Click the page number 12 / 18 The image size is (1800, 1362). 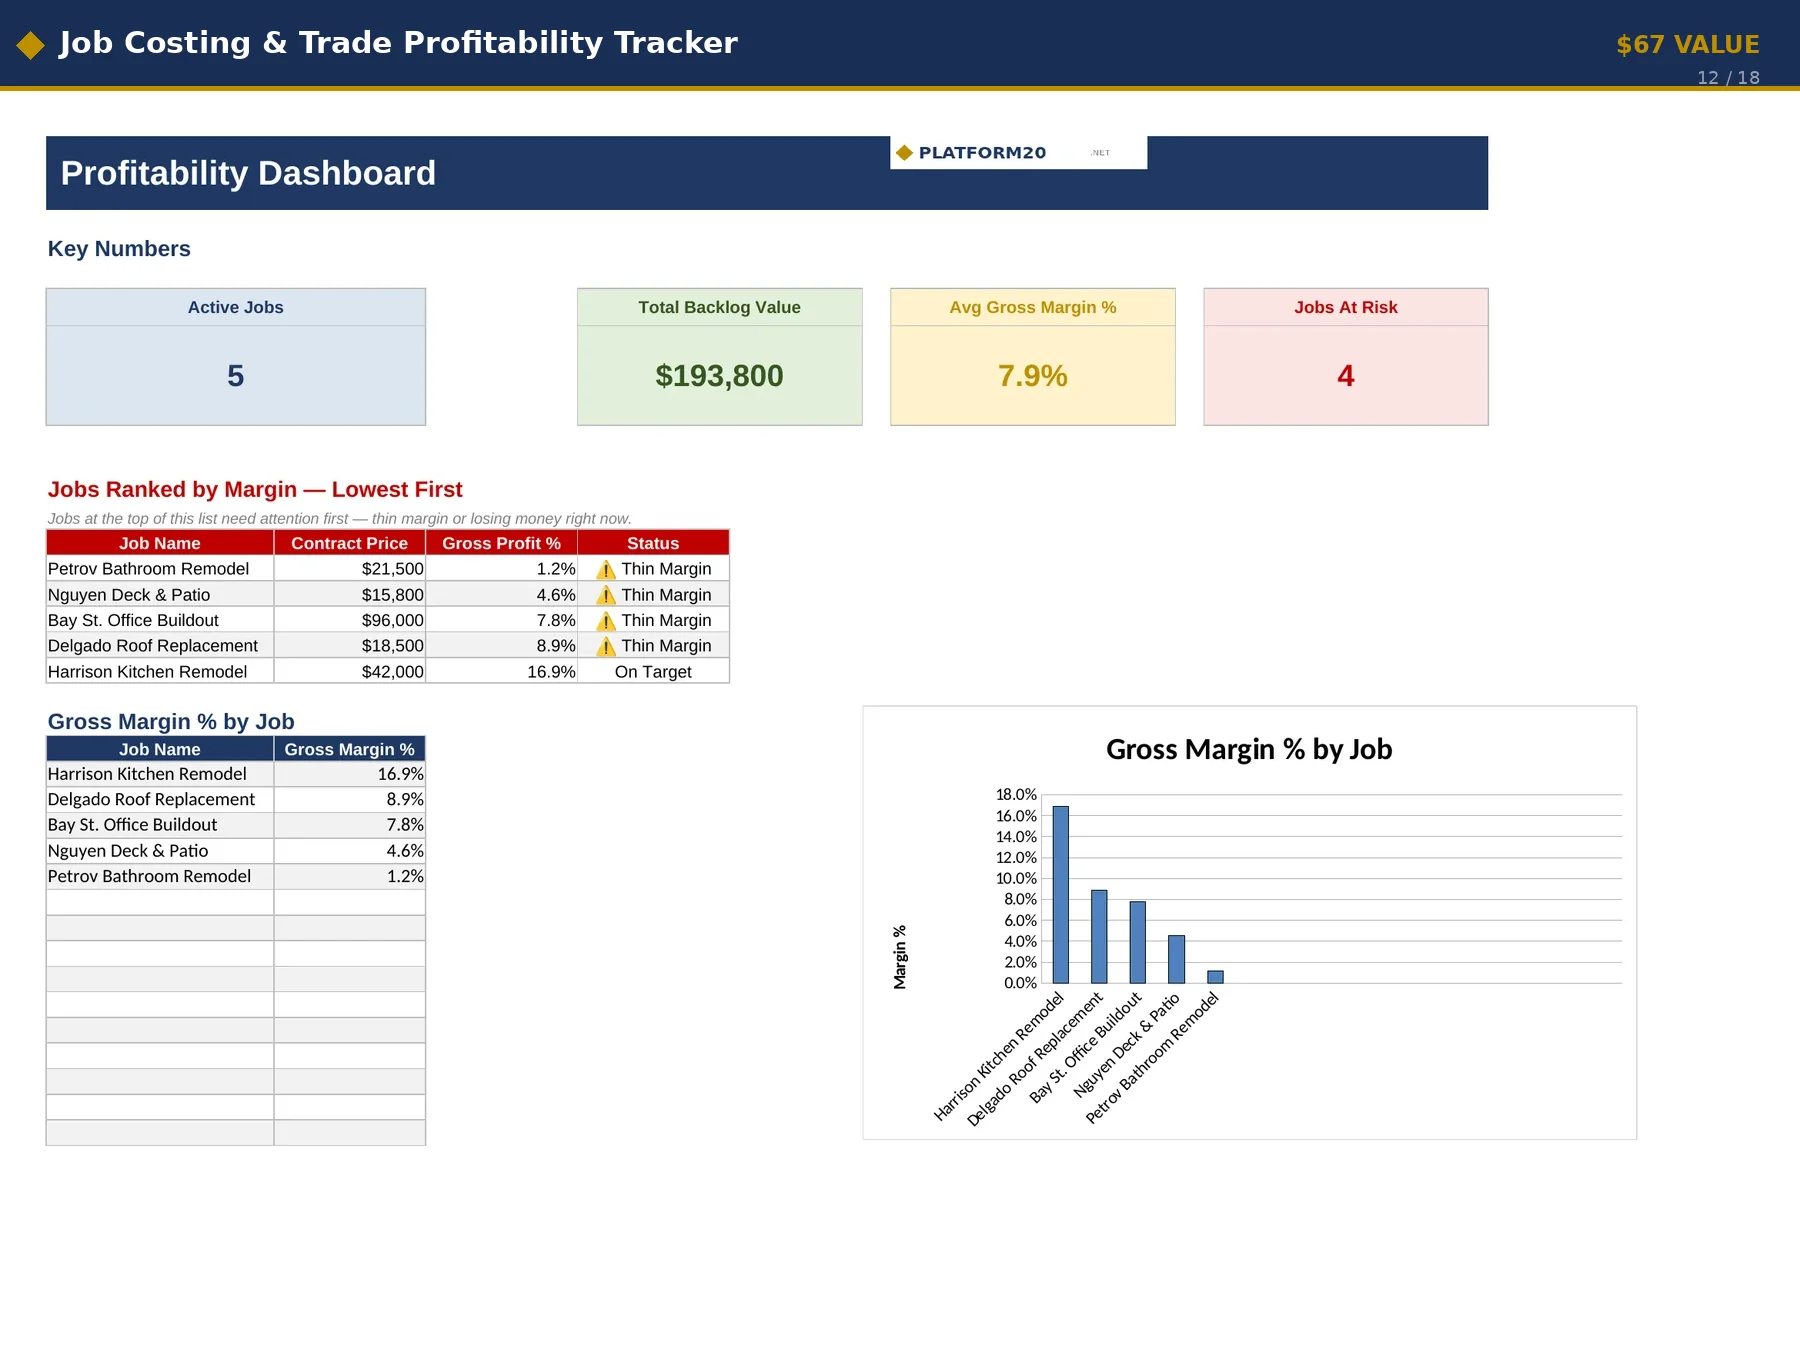click(x=1728, y=78)
